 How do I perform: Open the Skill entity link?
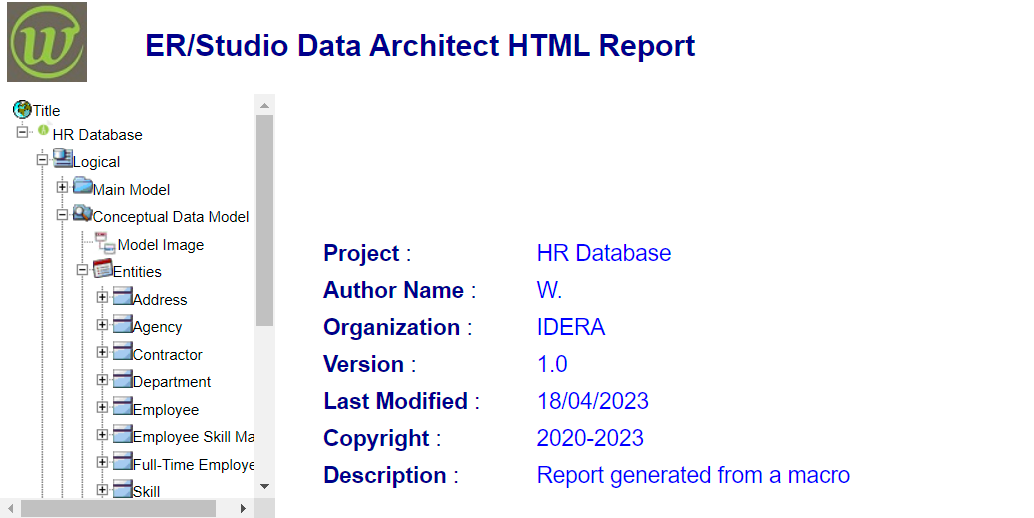(146, 492)
